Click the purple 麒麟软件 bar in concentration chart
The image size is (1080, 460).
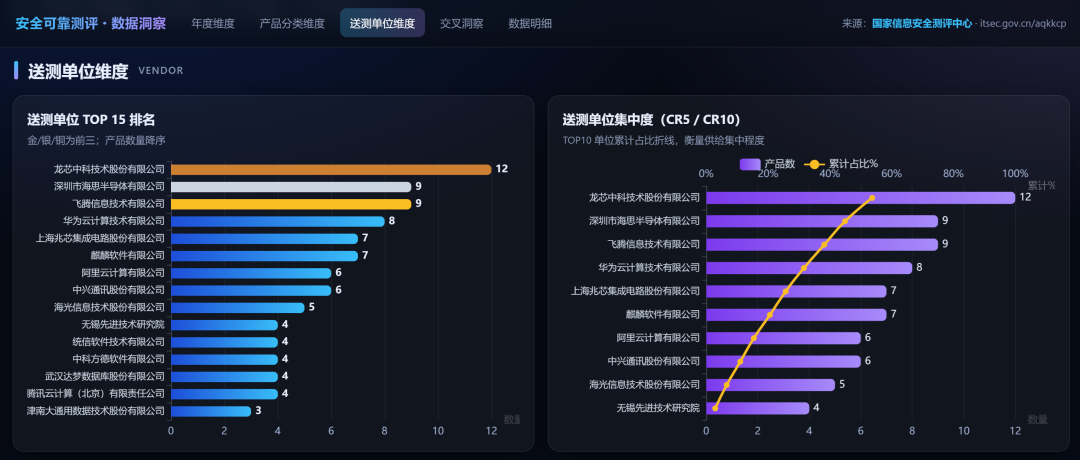tap(796, 315)
